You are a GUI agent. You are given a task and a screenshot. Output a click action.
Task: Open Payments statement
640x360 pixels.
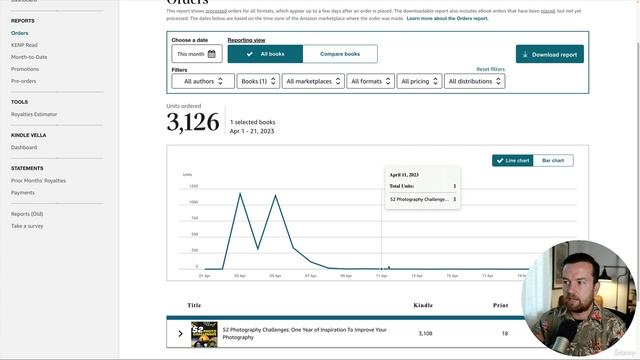22,193
